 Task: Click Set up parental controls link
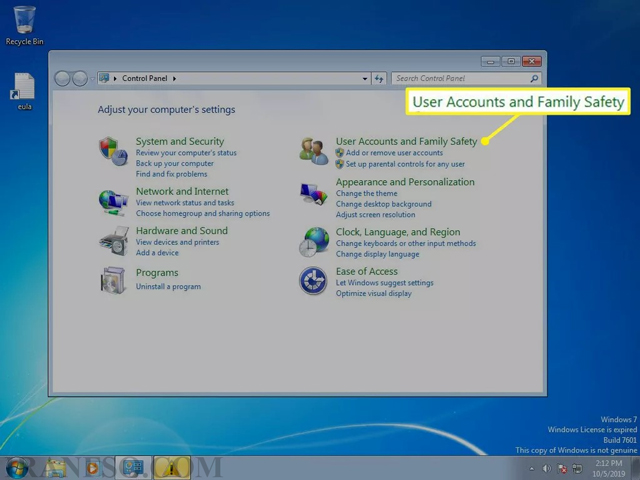[x=405, y=164]
